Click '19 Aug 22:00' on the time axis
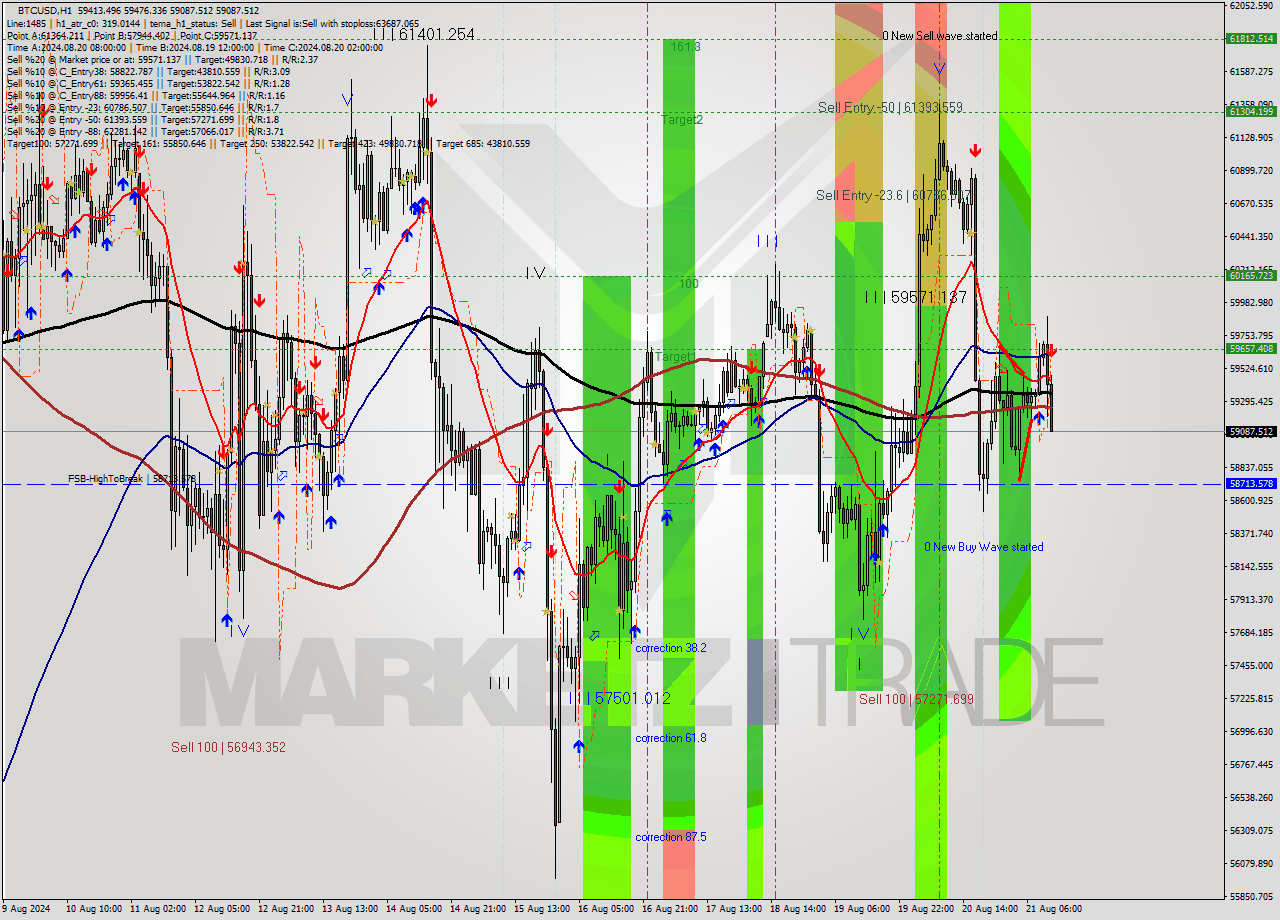The width and height of the screenshot is (1280, 920). [926, 909]
